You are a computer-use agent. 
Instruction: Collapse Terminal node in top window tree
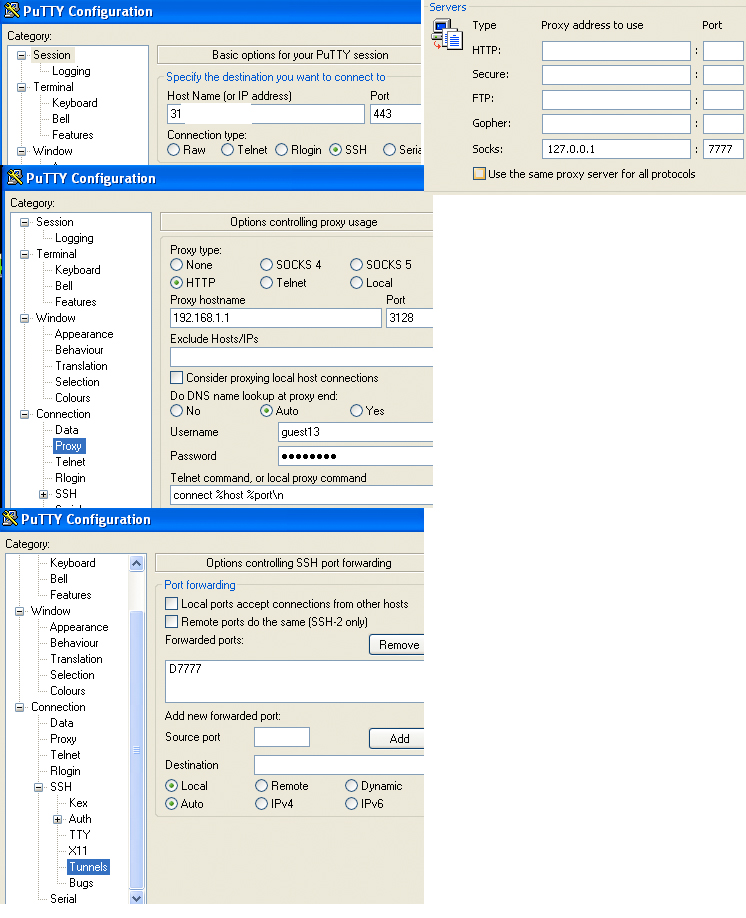22,87
